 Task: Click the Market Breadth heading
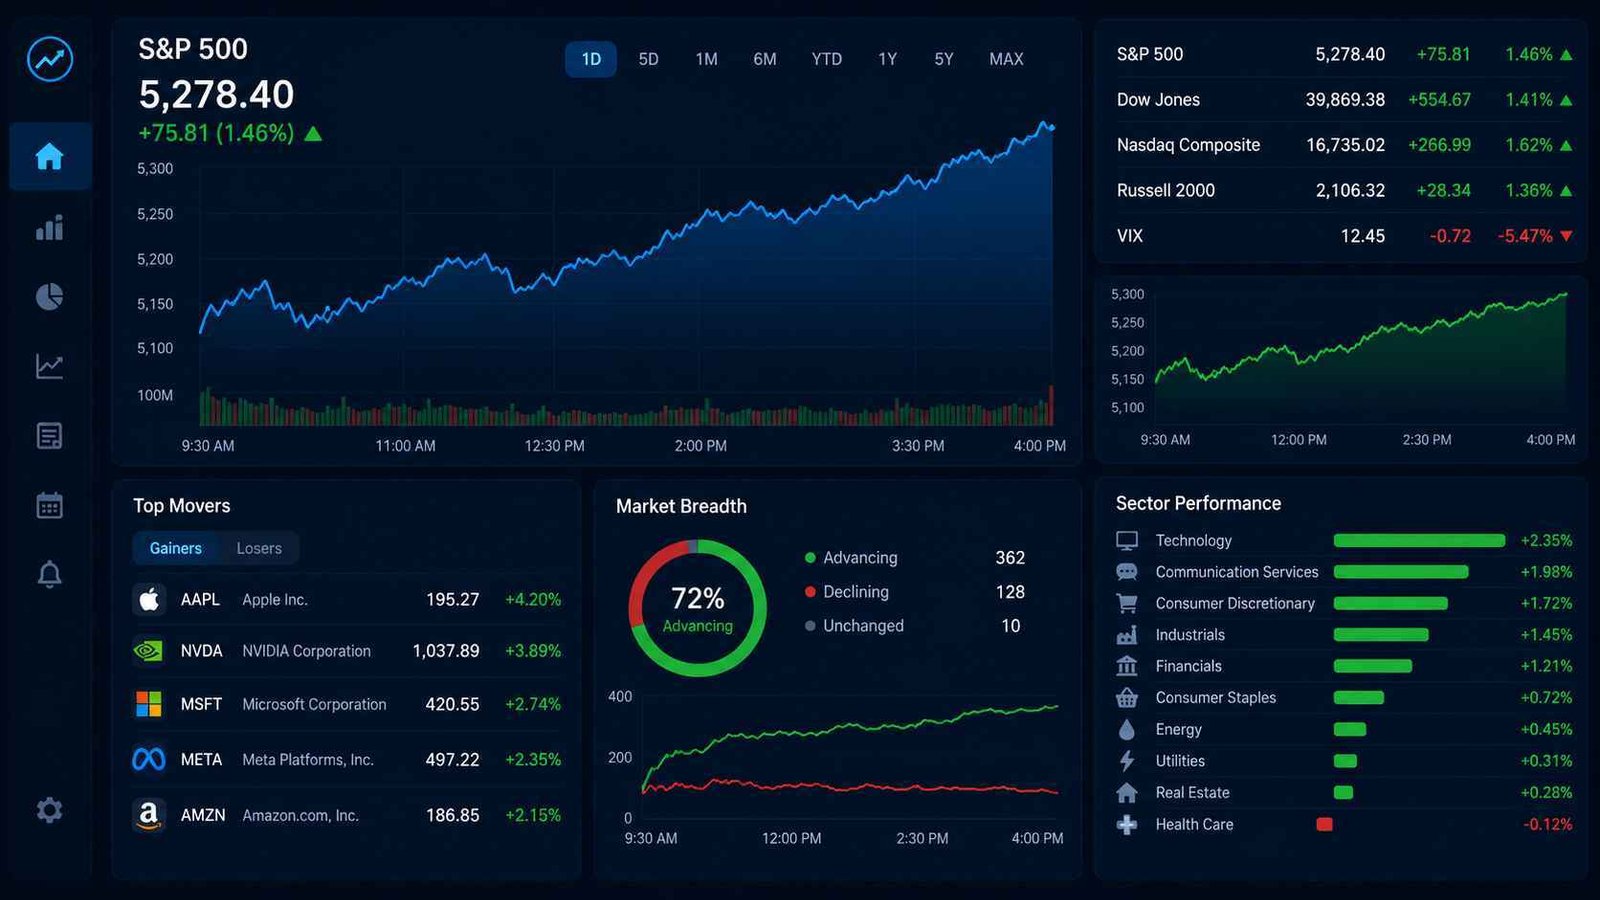pyautogui.click(x=681, y=506)
